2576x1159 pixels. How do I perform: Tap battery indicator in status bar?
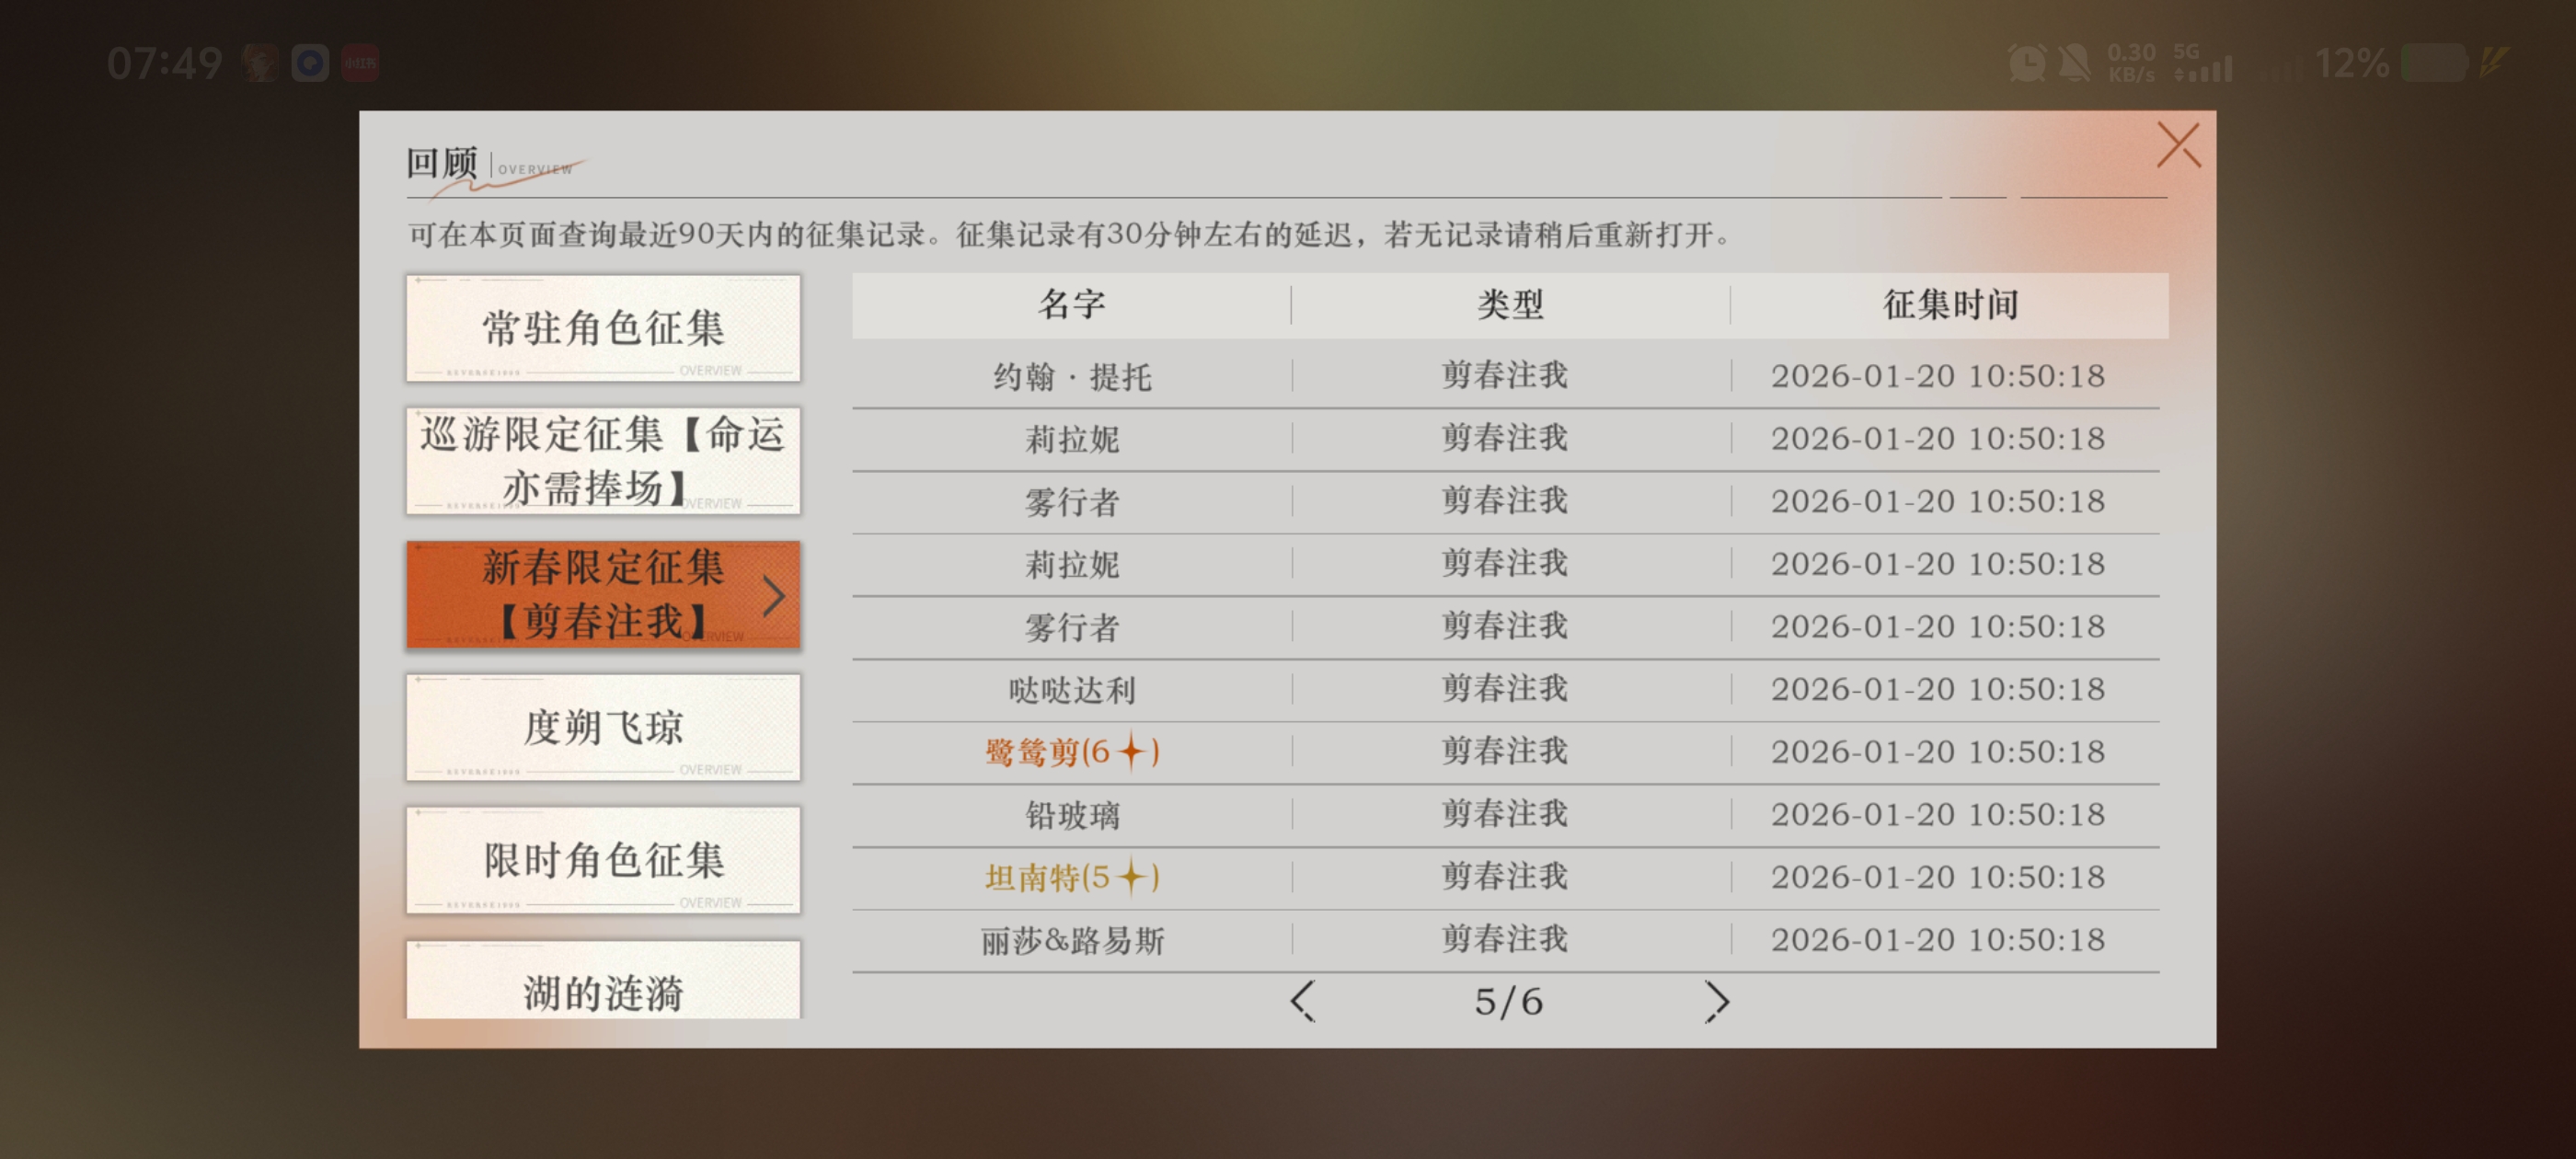[x=2434, y=64]
